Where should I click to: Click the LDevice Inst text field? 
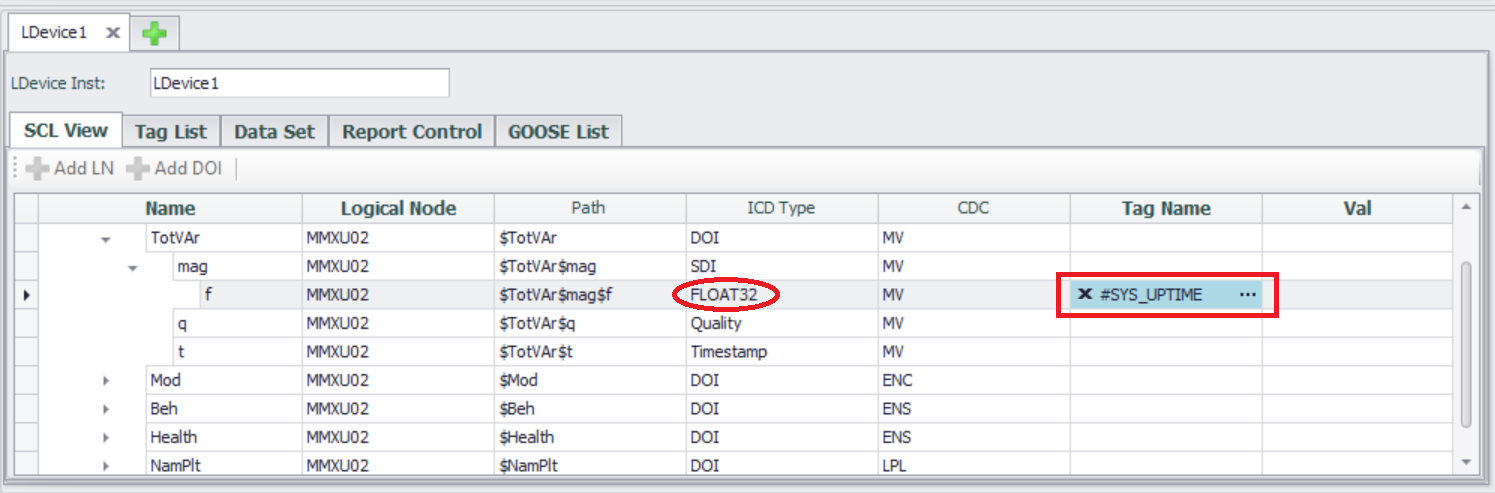298,83
